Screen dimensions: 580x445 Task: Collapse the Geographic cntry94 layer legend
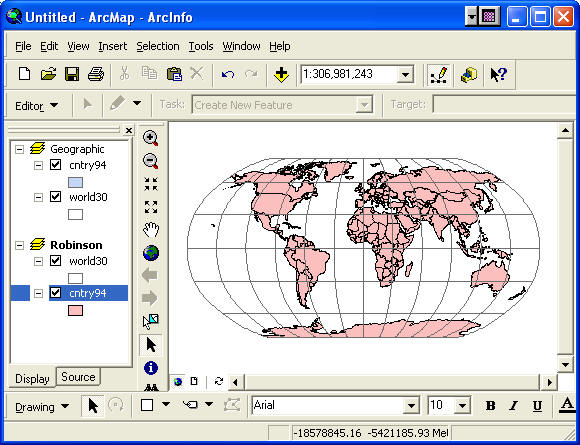(x=38, y=165)
